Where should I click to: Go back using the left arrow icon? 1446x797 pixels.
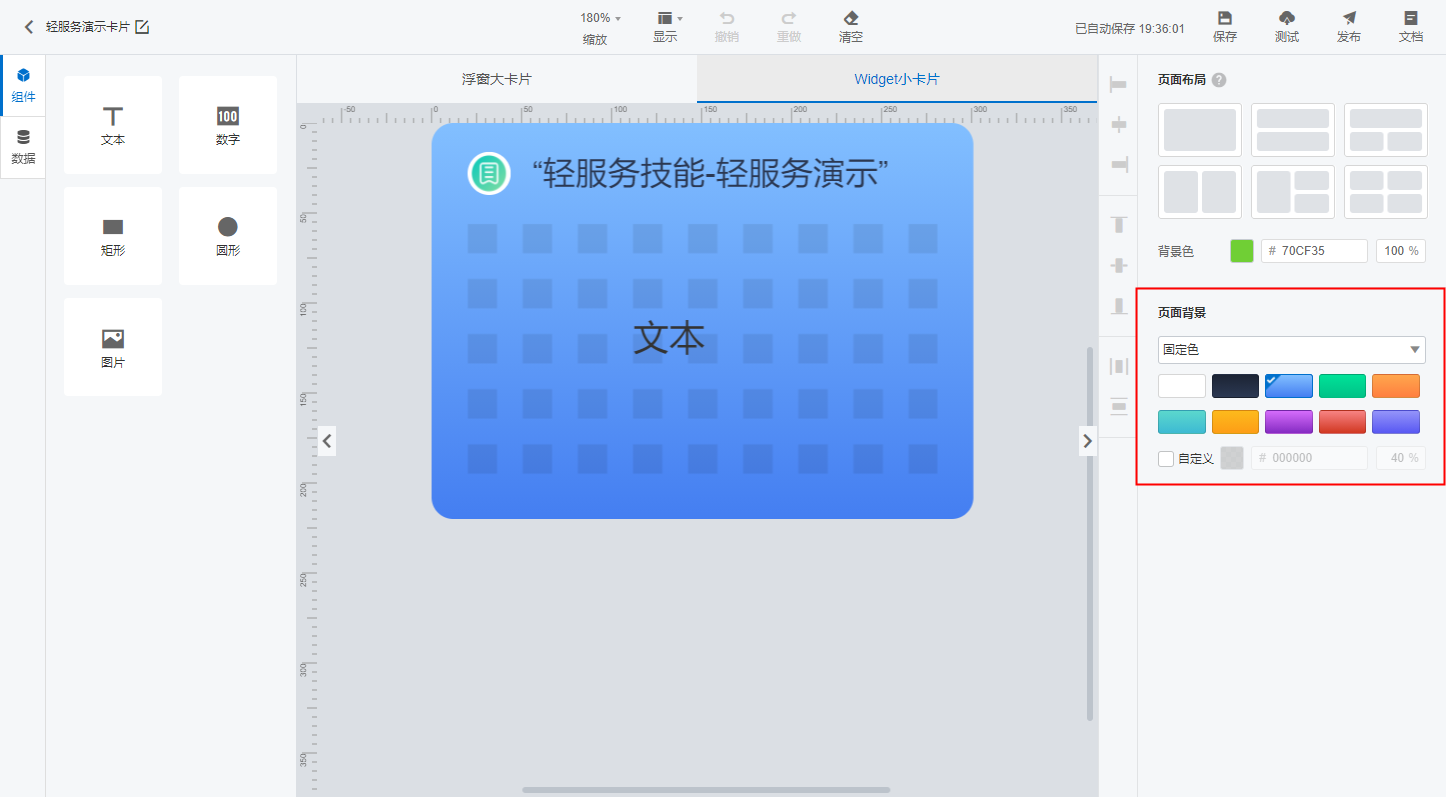click(29, 27)
